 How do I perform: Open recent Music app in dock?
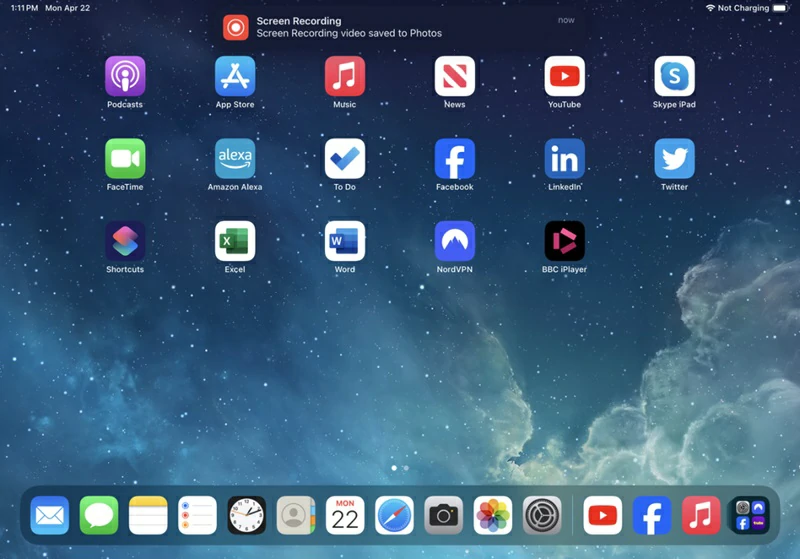coord(701,515)
